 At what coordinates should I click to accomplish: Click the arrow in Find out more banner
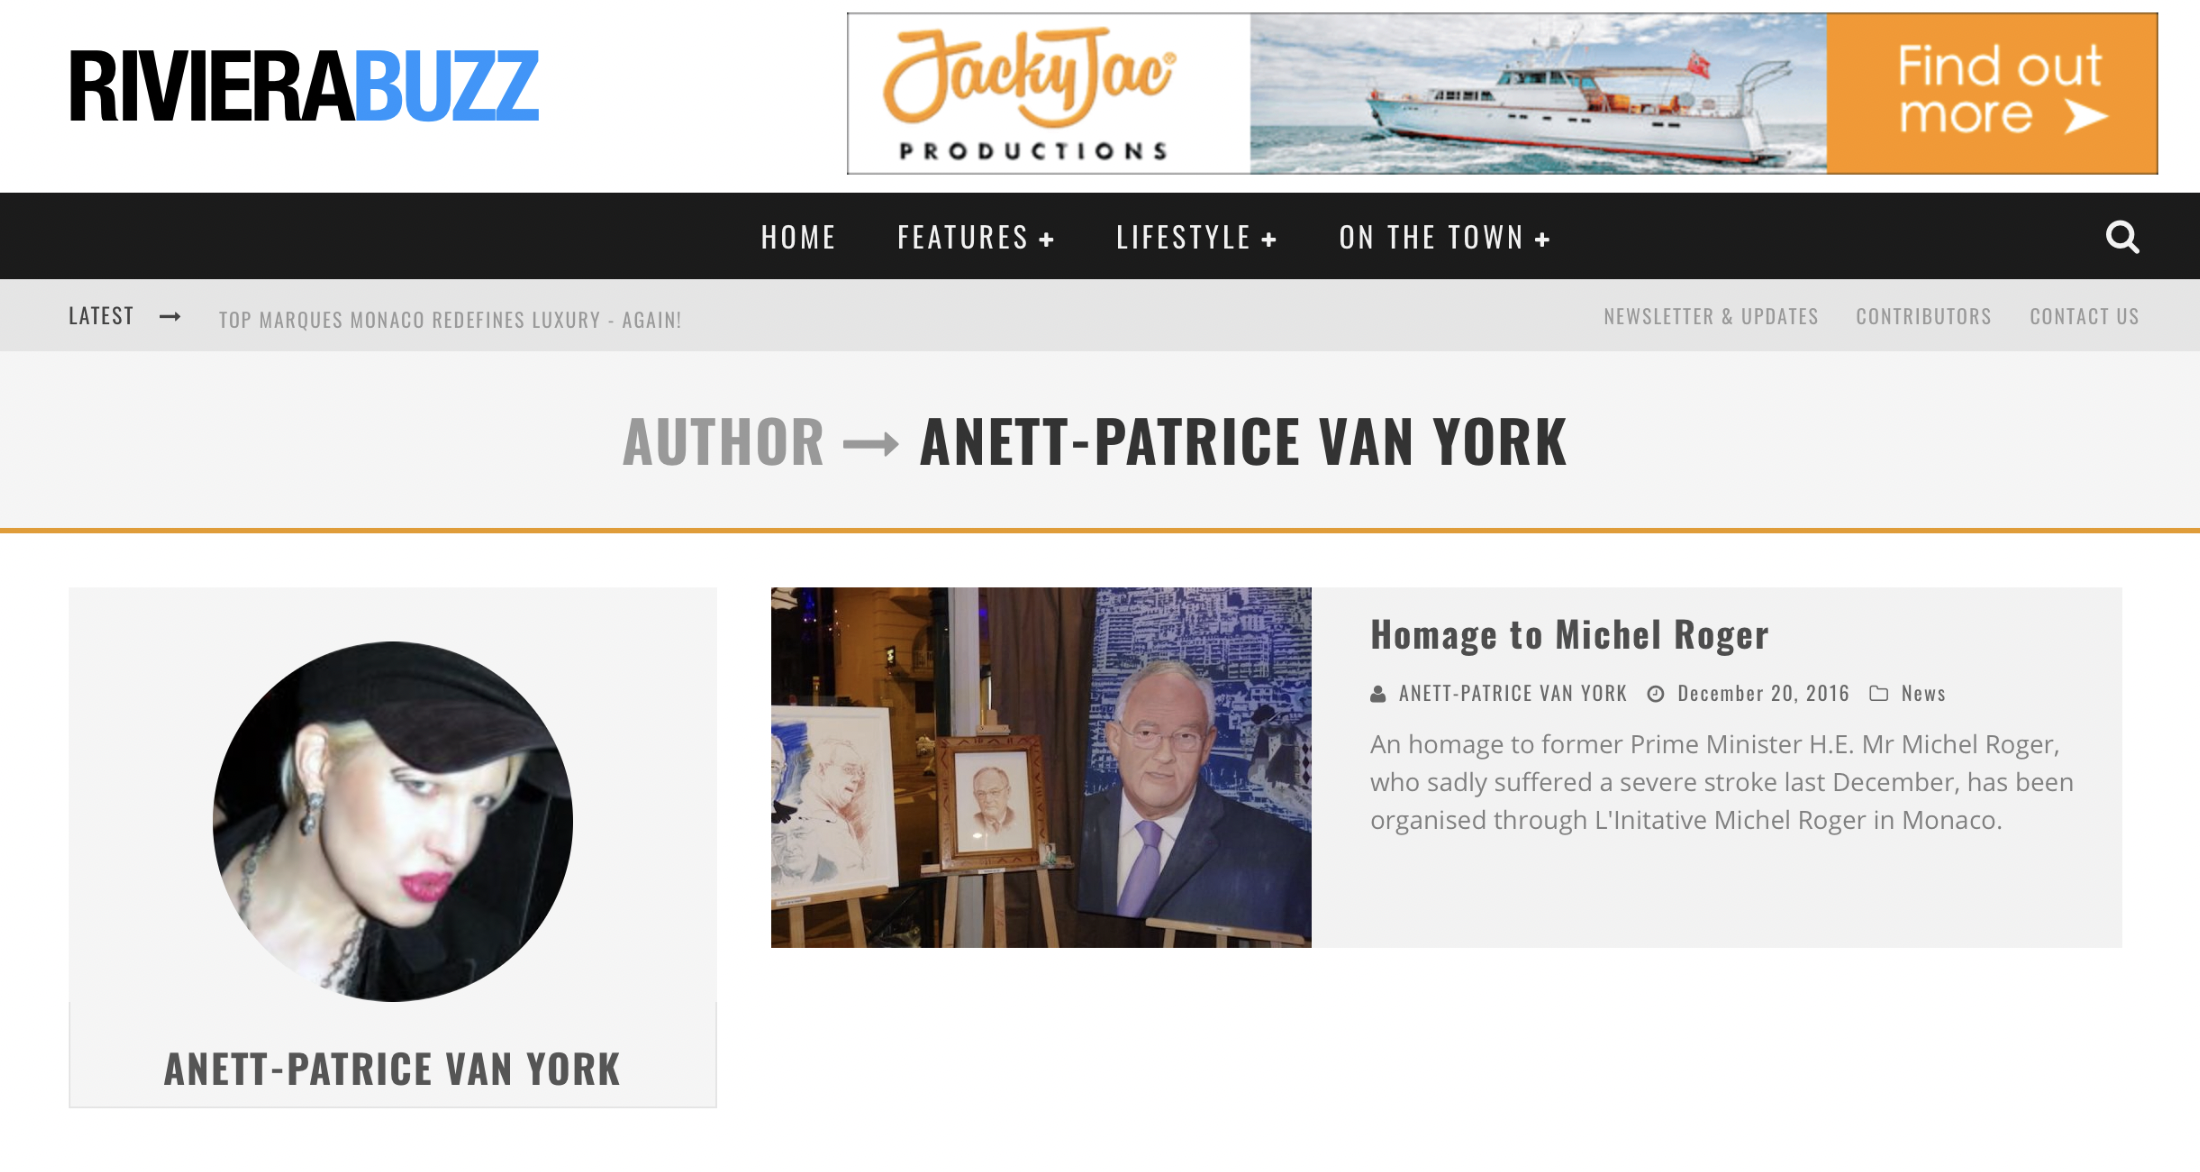[x=2087, y=116]
